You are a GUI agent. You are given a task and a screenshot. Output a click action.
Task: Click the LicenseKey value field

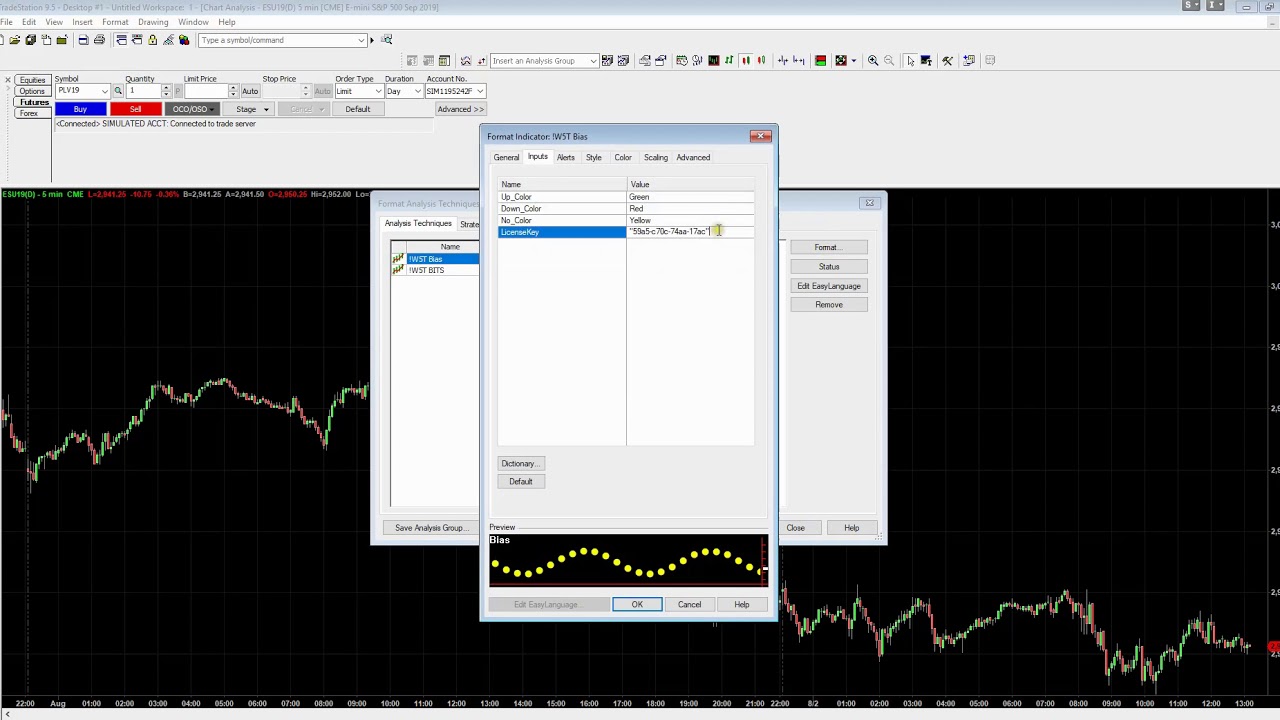coord(690,232)
